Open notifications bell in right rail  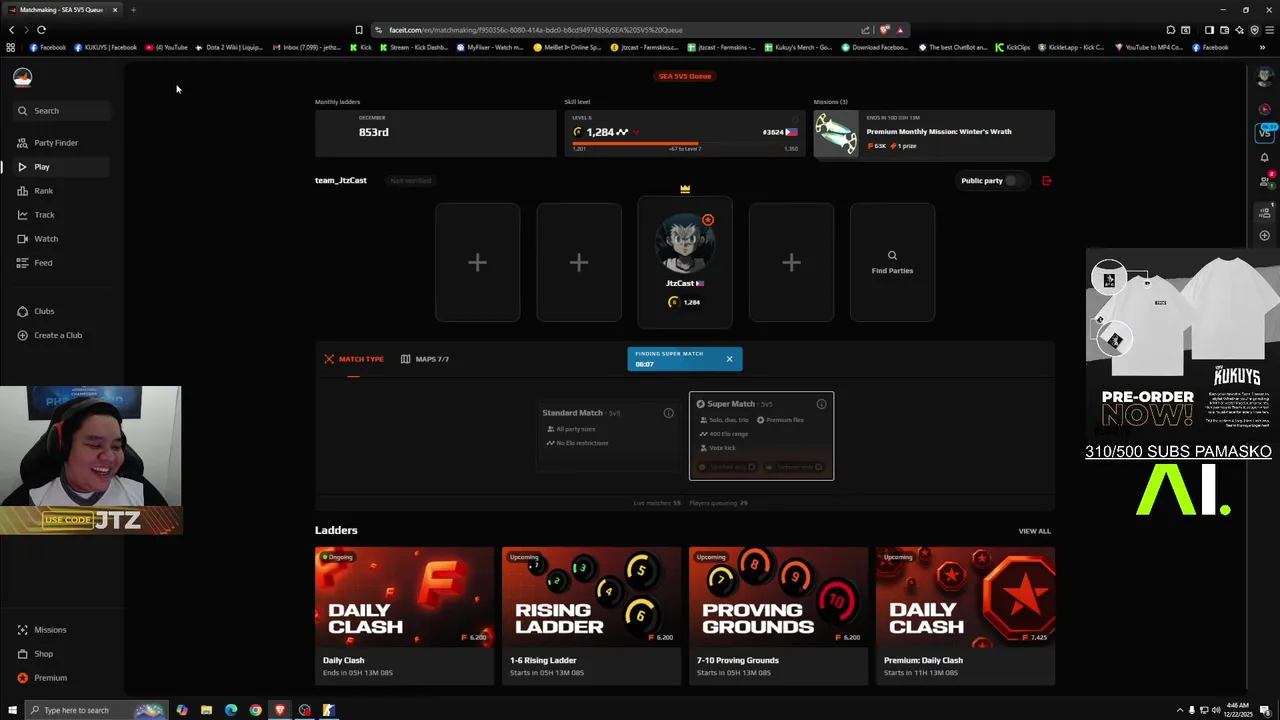point(1265,157)
